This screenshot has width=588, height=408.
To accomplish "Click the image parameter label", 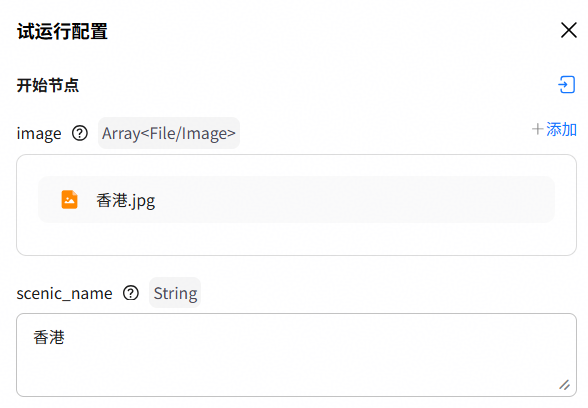I will coord(39,134).
